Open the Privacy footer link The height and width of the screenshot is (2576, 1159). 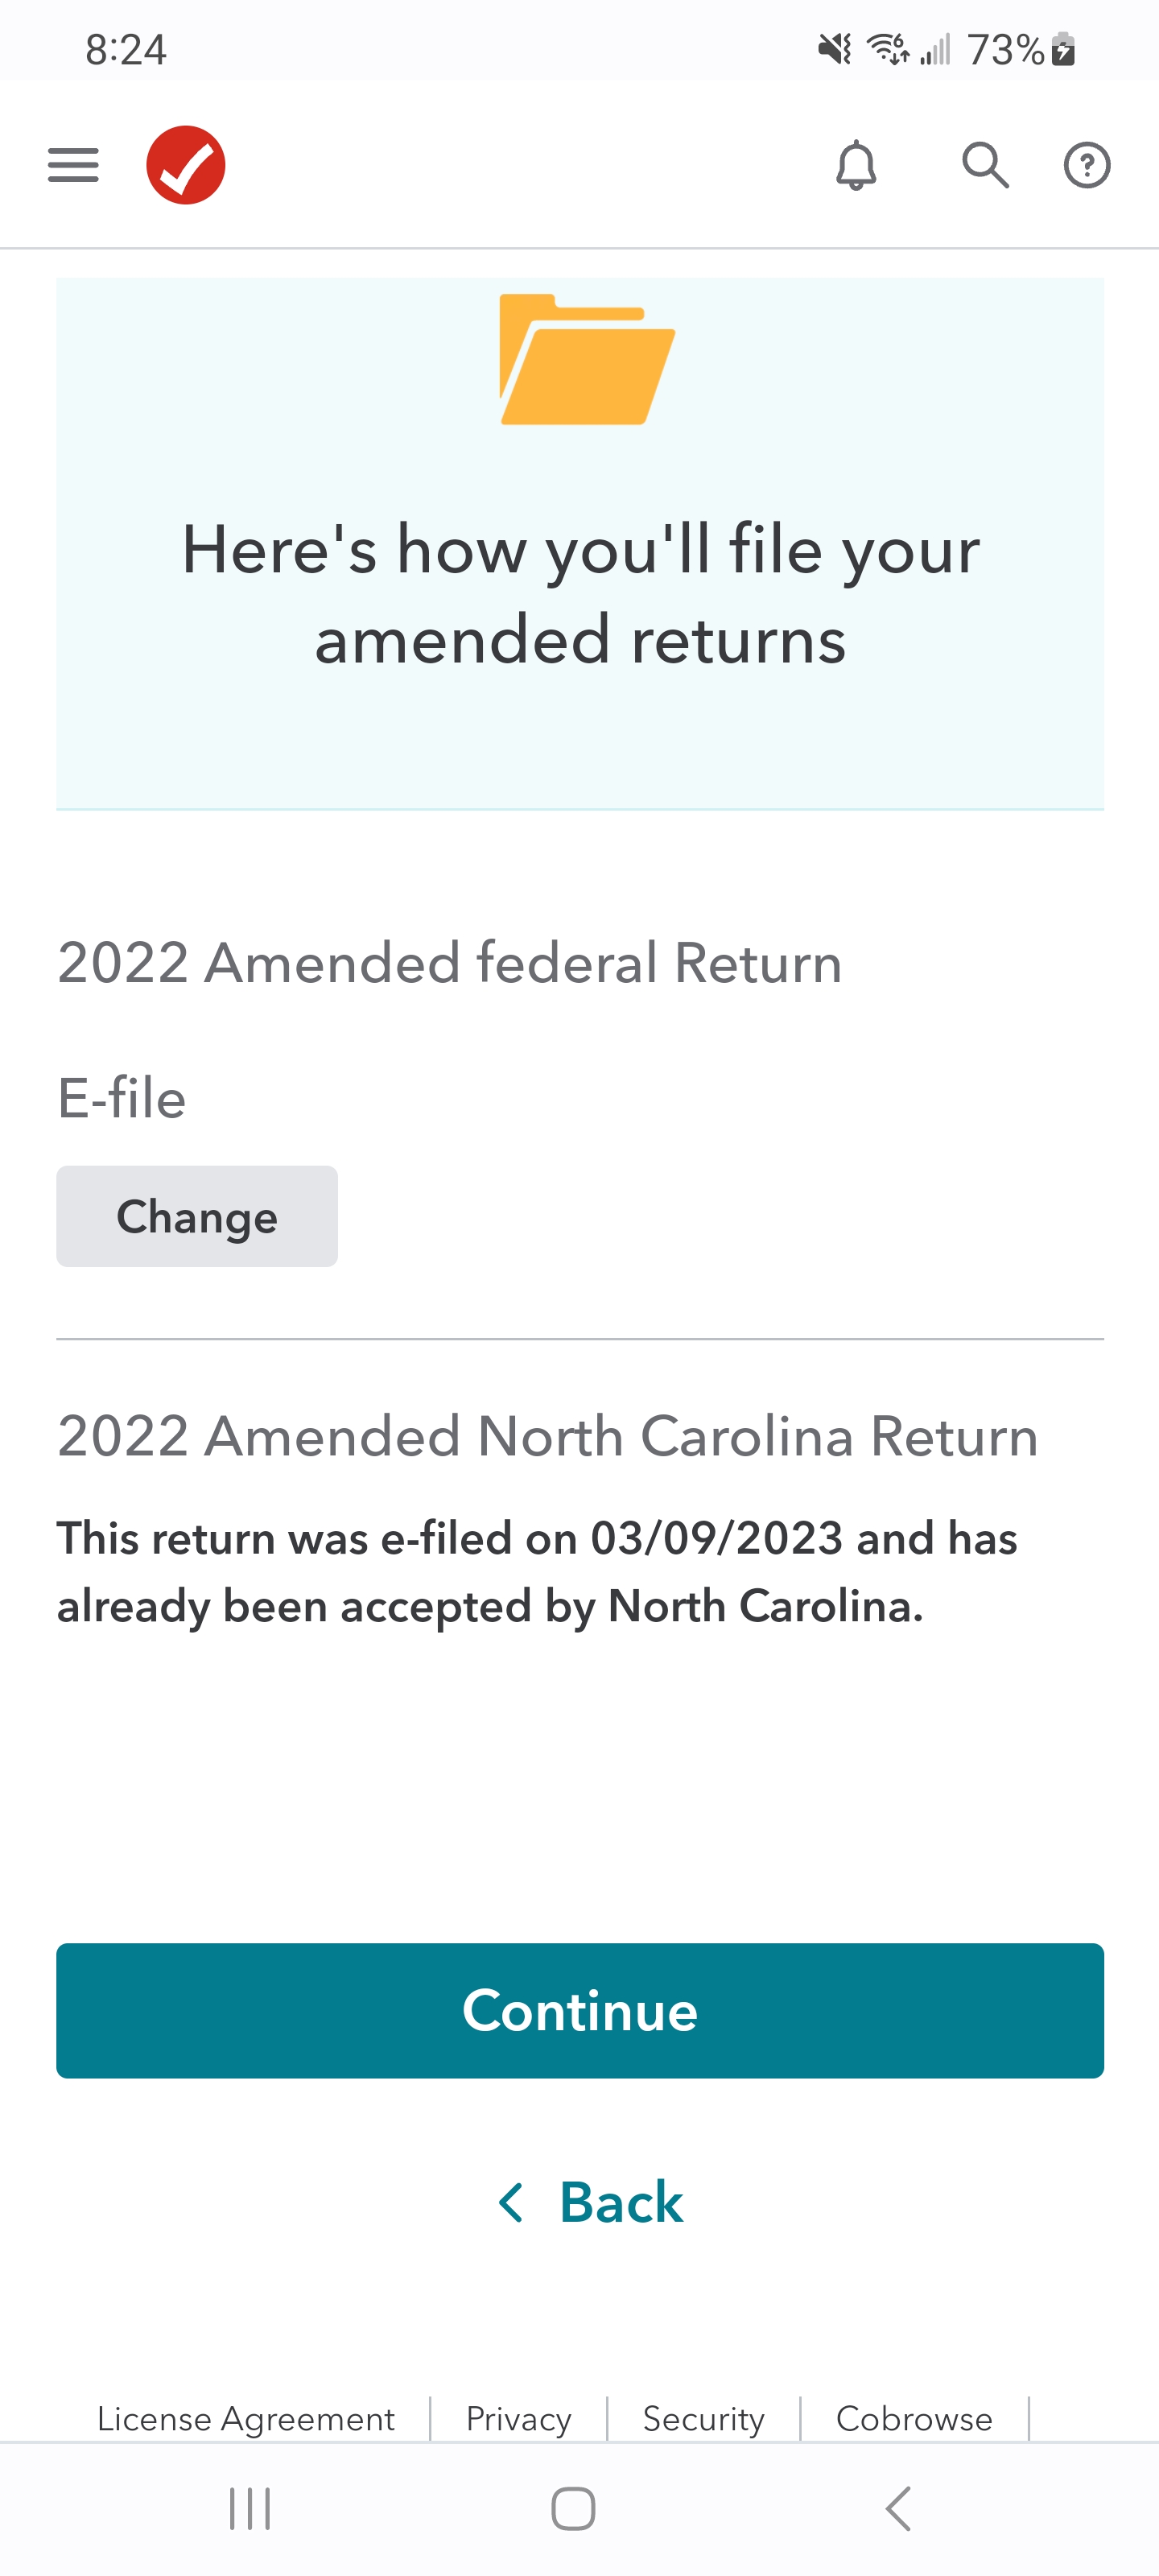pyautogui.click(x=518, y=2419)
